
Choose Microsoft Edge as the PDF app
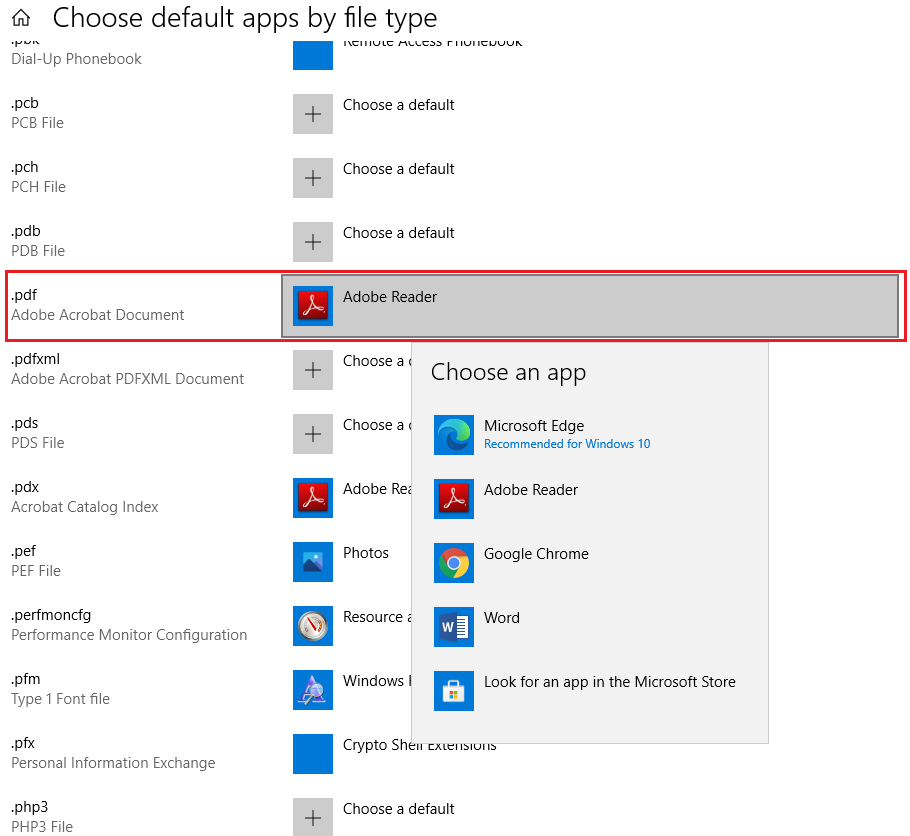coord(590,435)
